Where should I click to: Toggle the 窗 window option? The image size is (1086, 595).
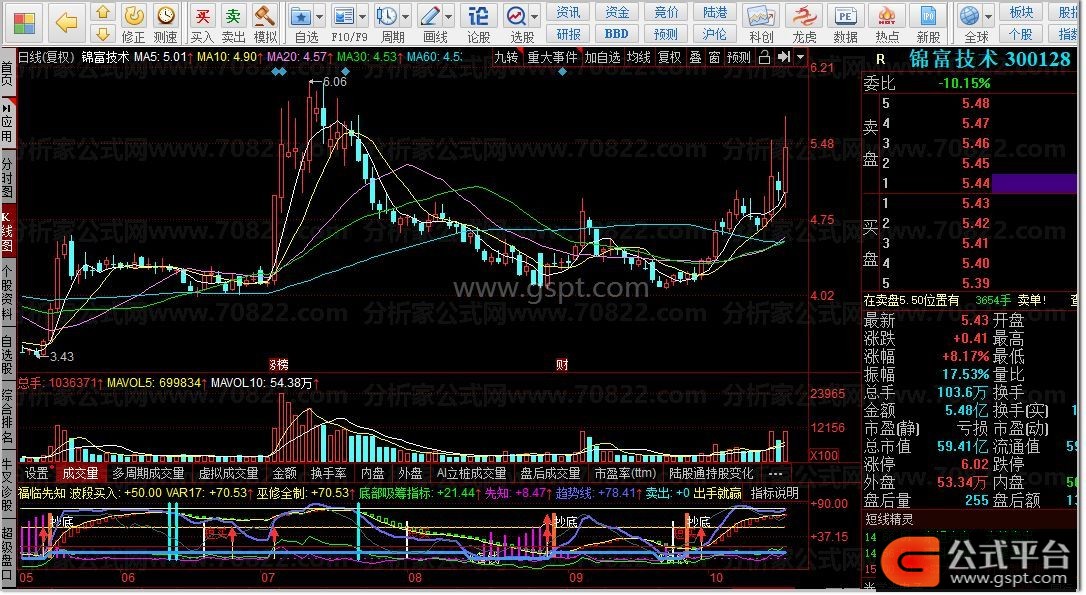click(x=714, y=57)
